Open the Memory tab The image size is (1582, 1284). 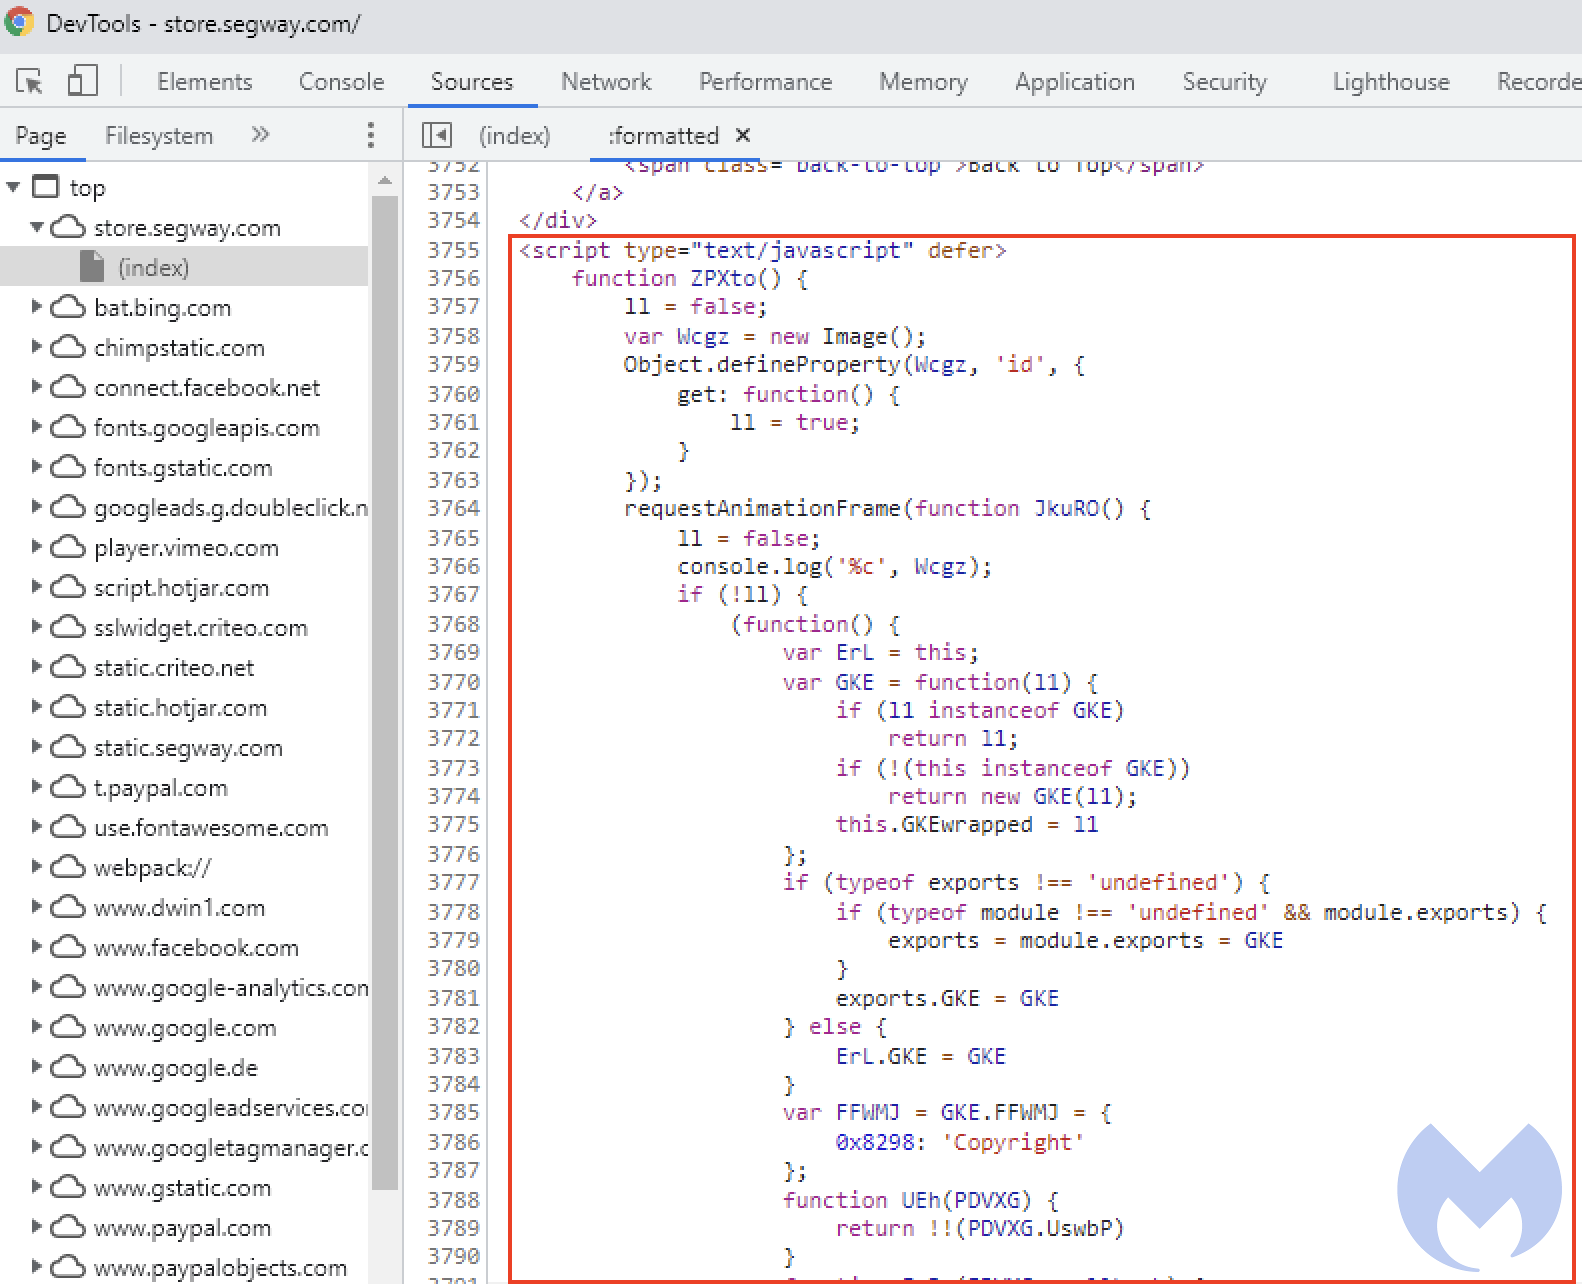point(924,82)
